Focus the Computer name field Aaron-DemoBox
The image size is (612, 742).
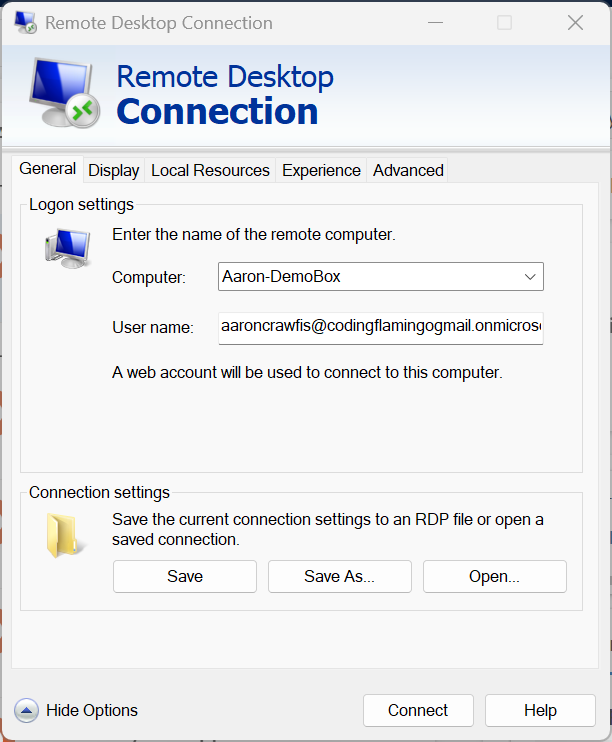tap(381, 277)
